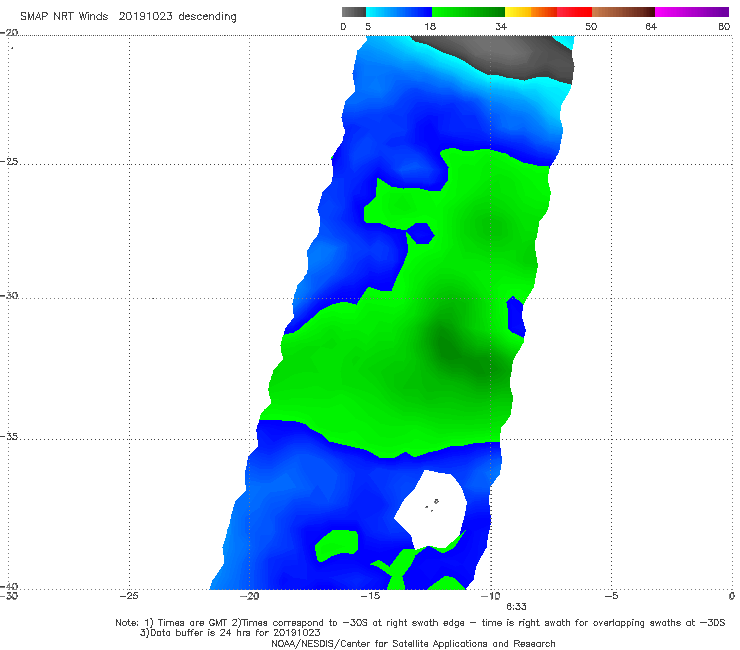This screenshot has height=650, width=740.
Task: Click the green segment of the color bar
Action: coord(468,12)
